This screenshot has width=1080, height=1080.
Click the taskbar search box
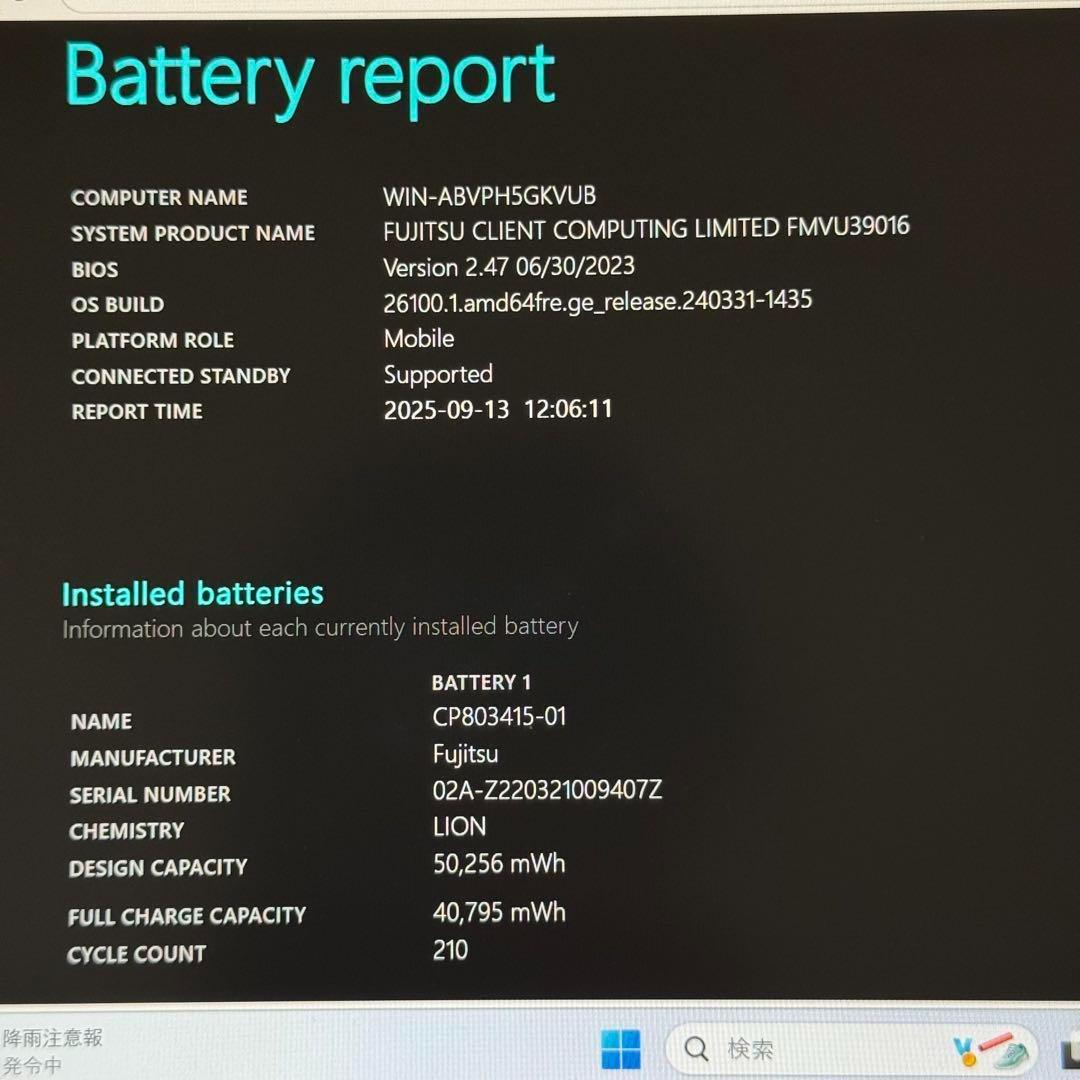point(853,1049)
